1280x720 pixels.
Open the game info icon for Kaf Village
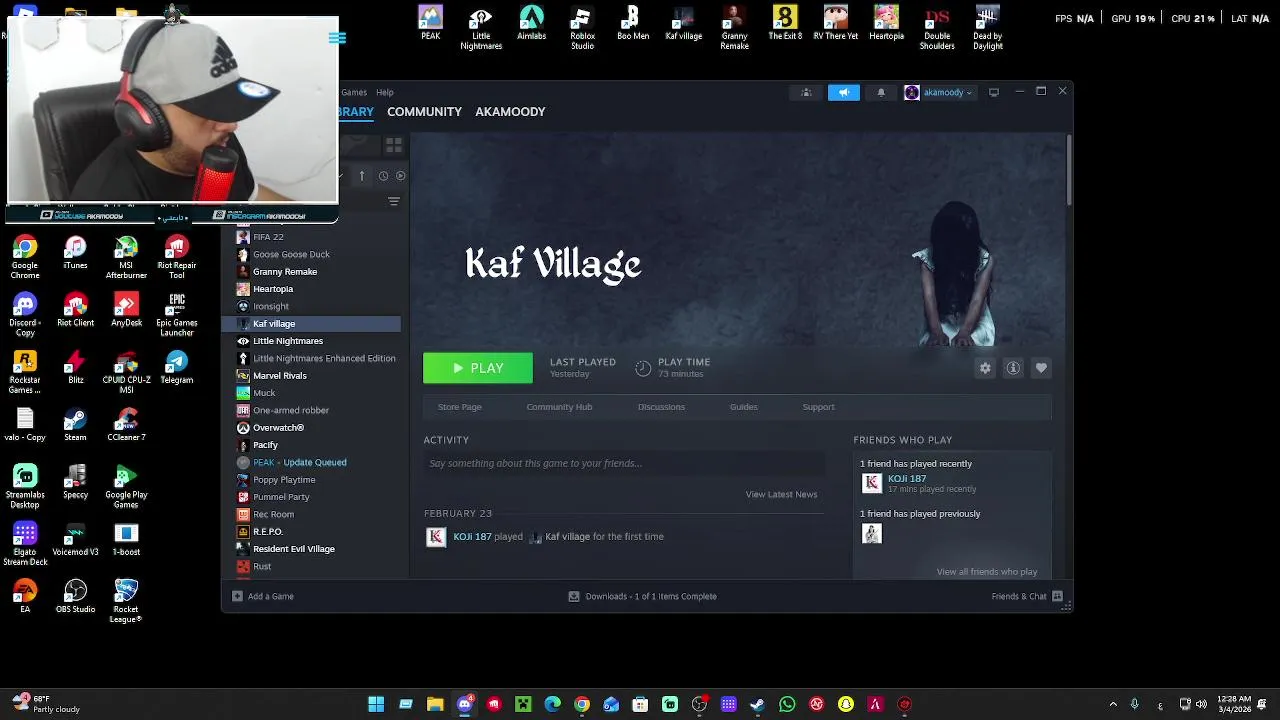1013,368
